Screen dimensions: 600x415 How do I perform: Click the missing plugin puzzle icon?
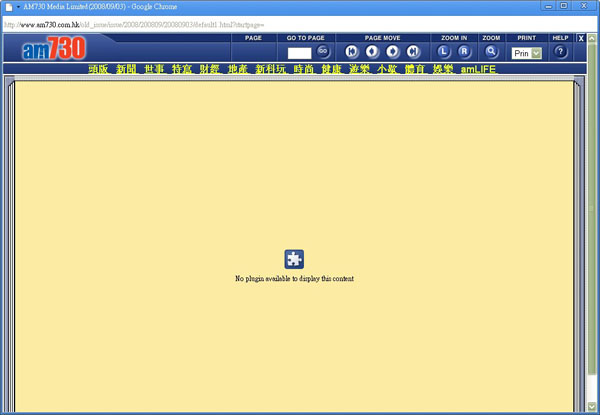[x=294, y=259]
